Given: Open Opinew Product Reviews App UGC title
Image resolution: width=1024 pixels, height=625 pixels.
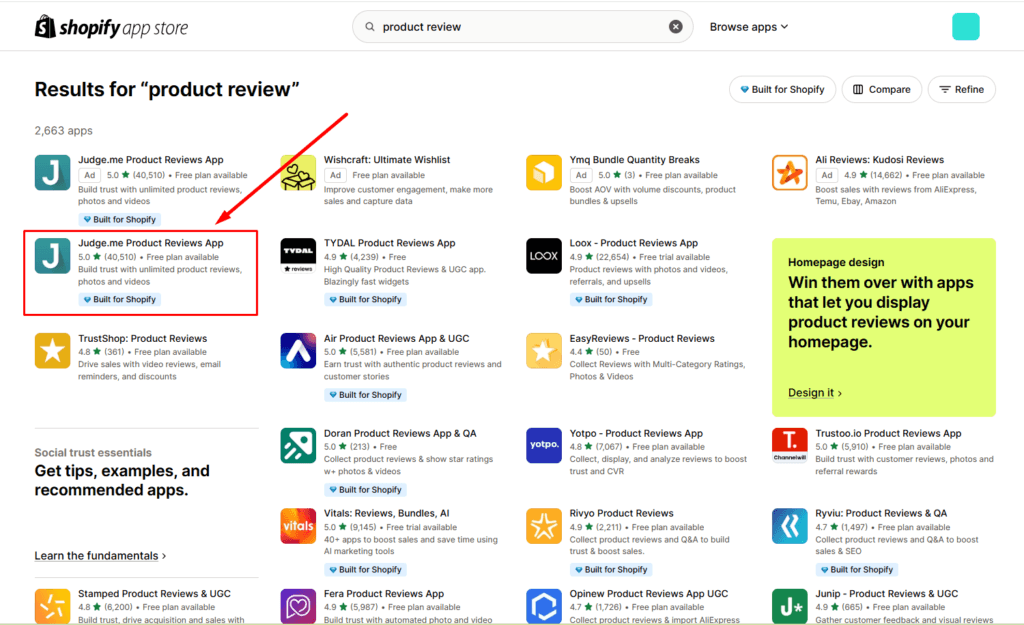Looking at the screenshot, I should (x=648, y=594).
